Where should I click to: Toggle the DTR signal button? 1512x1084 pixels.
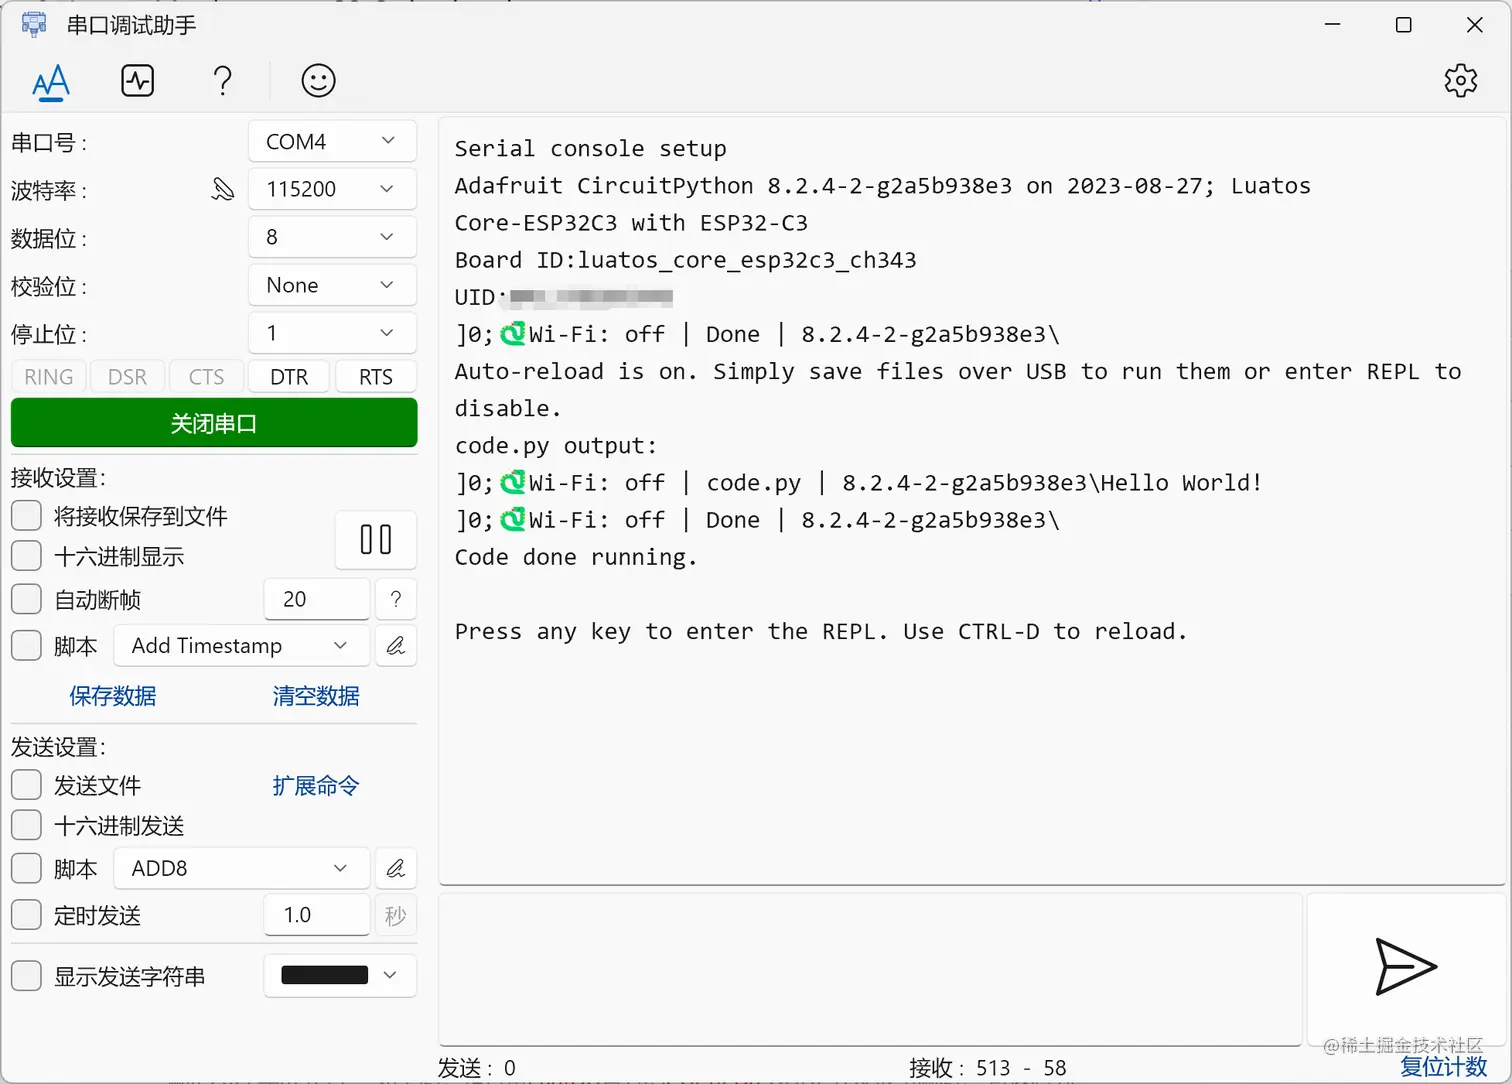pos(289,377)
